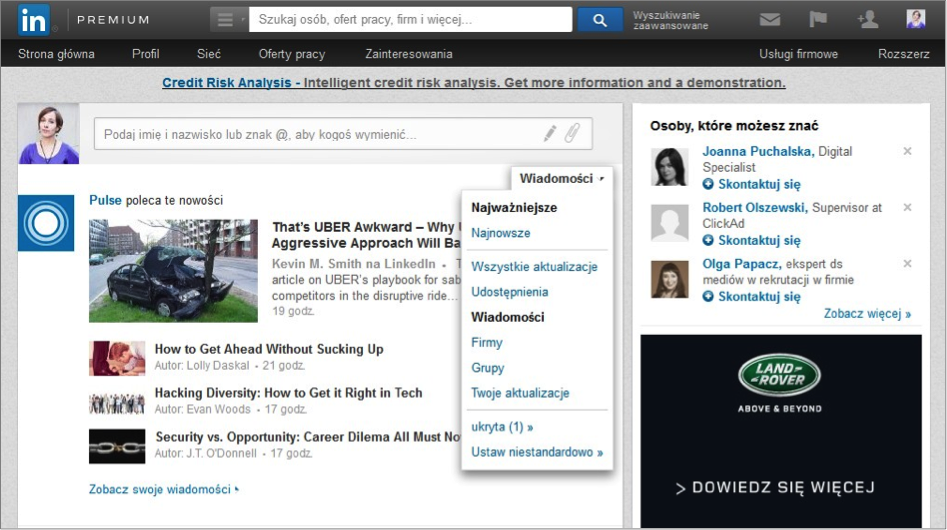This screenshot has width=947, height=530.
Task: Open the Oferty pracy menu
Action: (x=292, y=54)
